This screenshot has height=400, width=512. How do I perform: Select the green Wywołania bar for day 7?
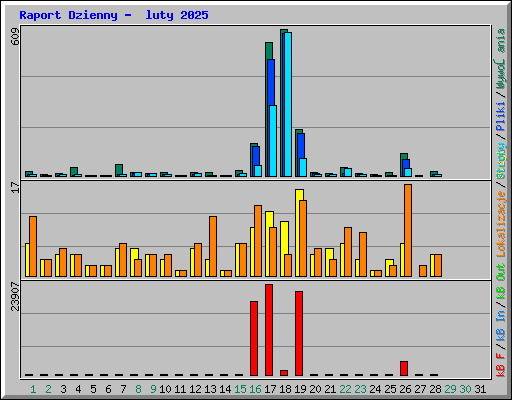119,169
